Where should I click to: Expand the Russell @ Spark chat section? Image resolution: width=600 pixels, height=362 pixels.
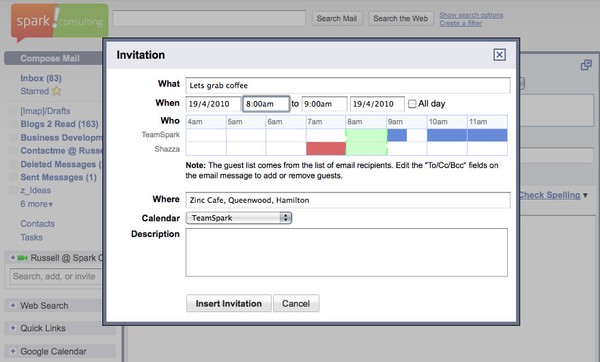(x=13, y=258)
